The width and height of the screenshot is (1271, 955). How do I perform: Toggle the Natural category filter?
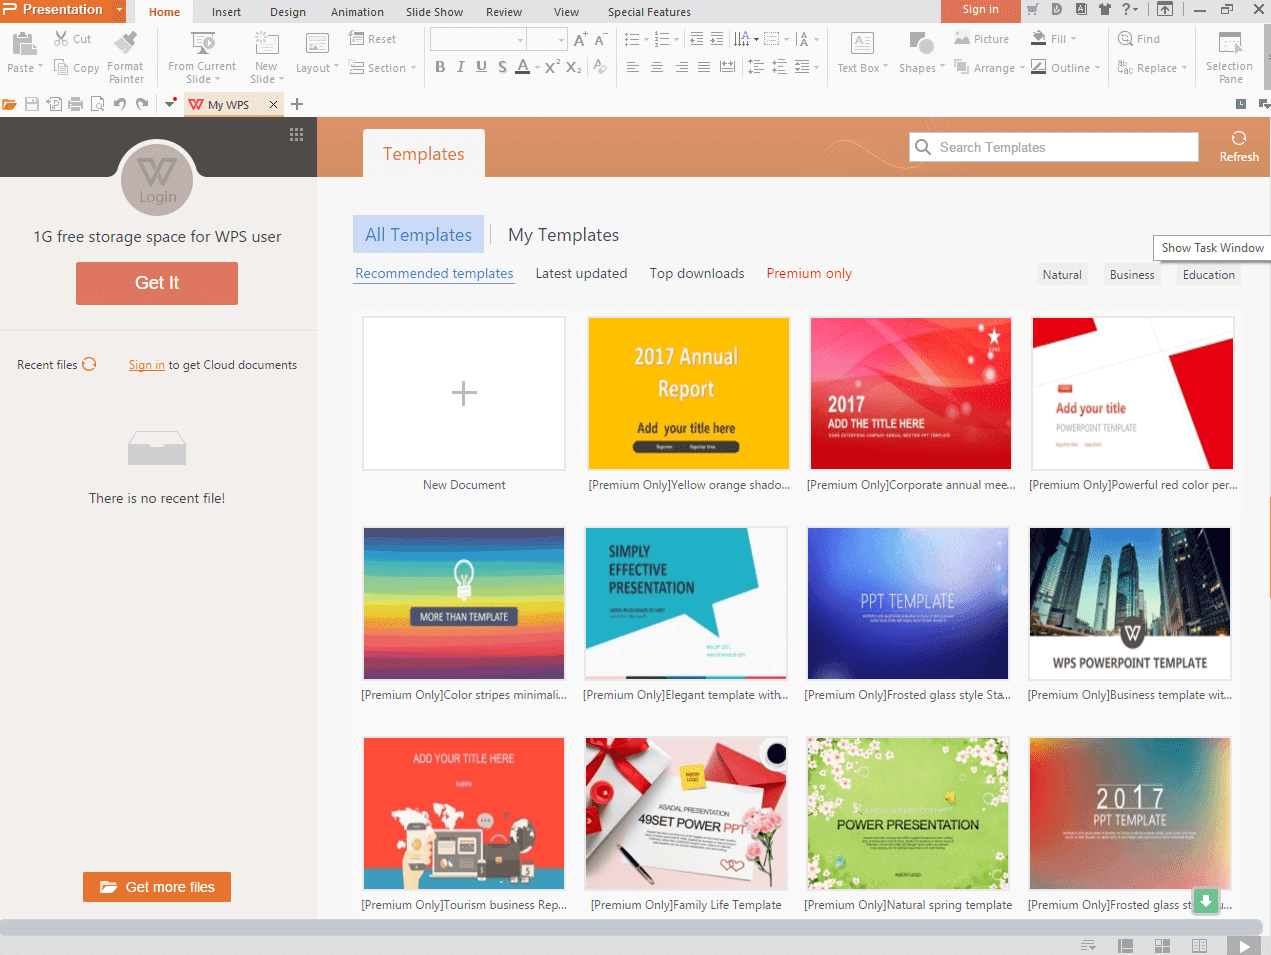1061,275
